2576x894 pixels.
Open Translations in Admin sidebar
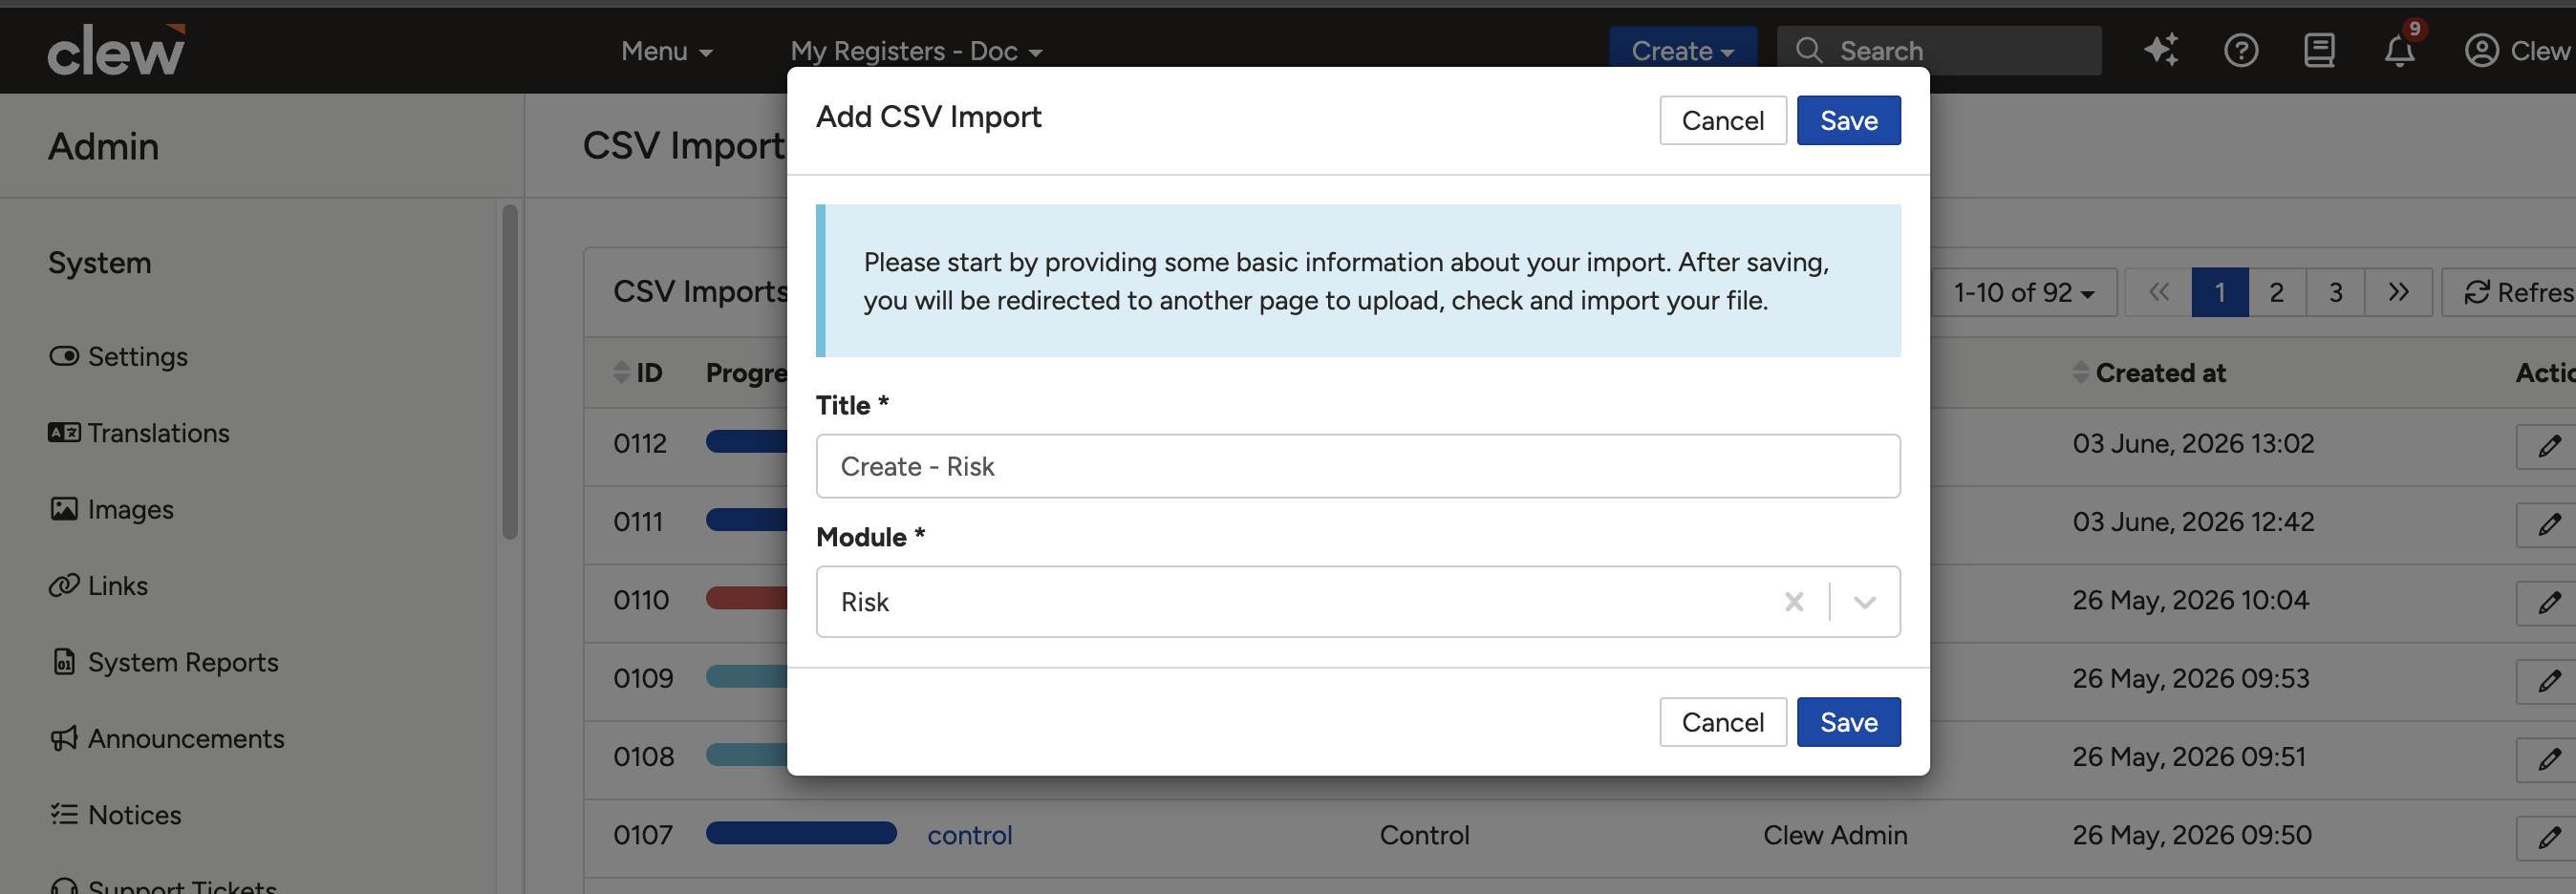[x=139, y=433]
